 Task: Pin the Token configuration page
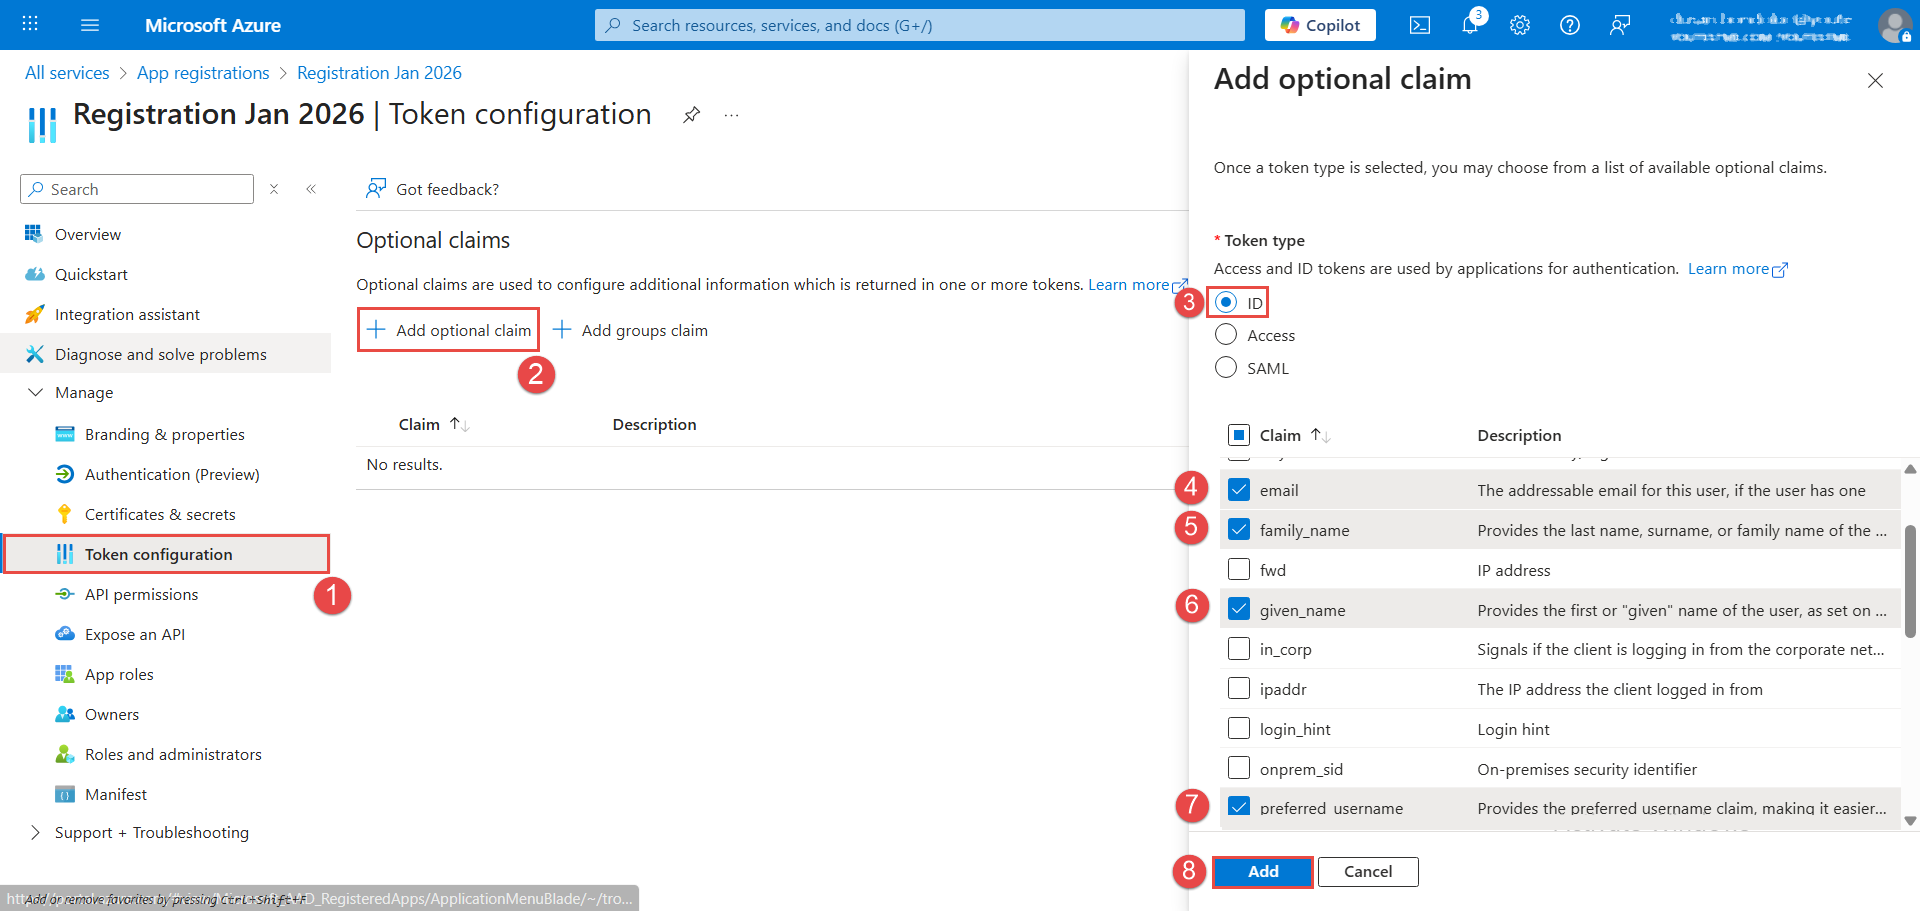tap(691, 115)
